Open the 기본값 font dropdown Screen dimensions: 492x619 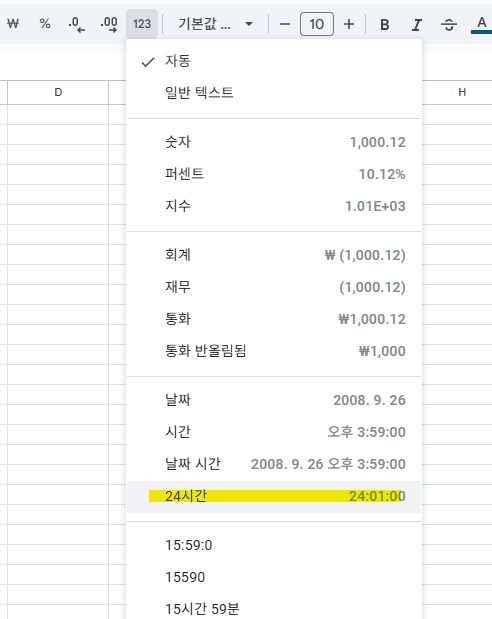[x=215, y=24]
